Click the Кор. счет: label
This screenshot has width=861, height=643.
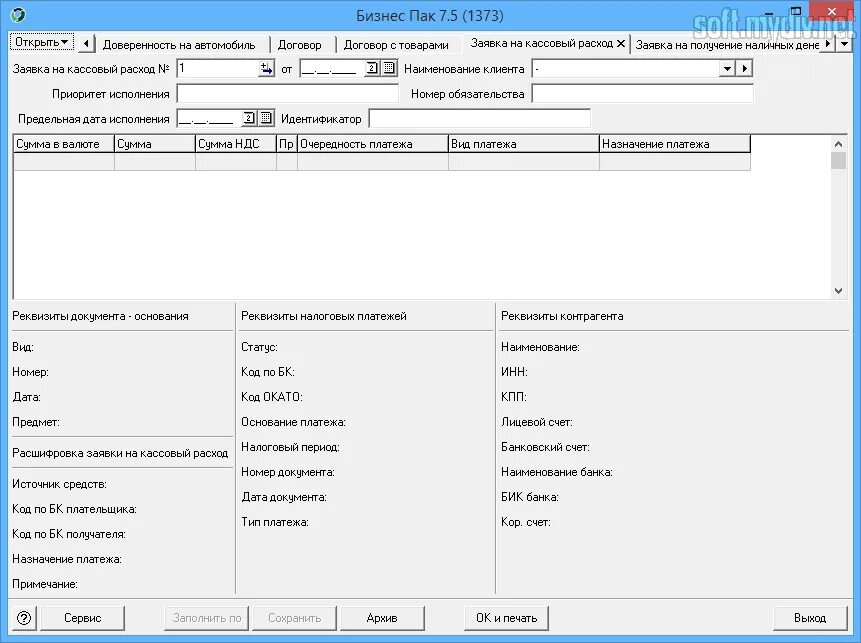click(525, 522)
